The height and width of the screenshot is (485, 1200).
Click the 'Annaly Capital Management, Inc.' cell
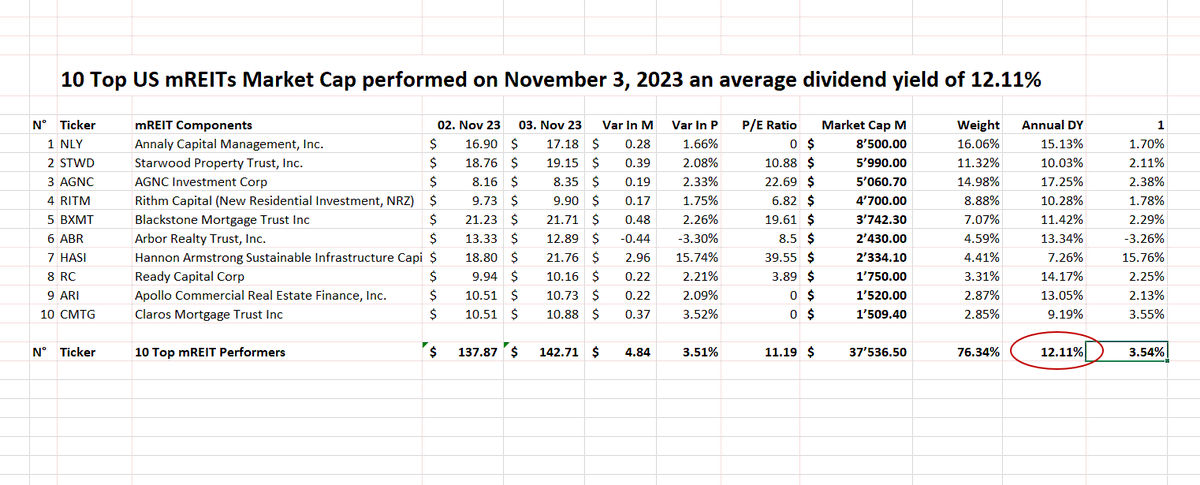point(228,144)
